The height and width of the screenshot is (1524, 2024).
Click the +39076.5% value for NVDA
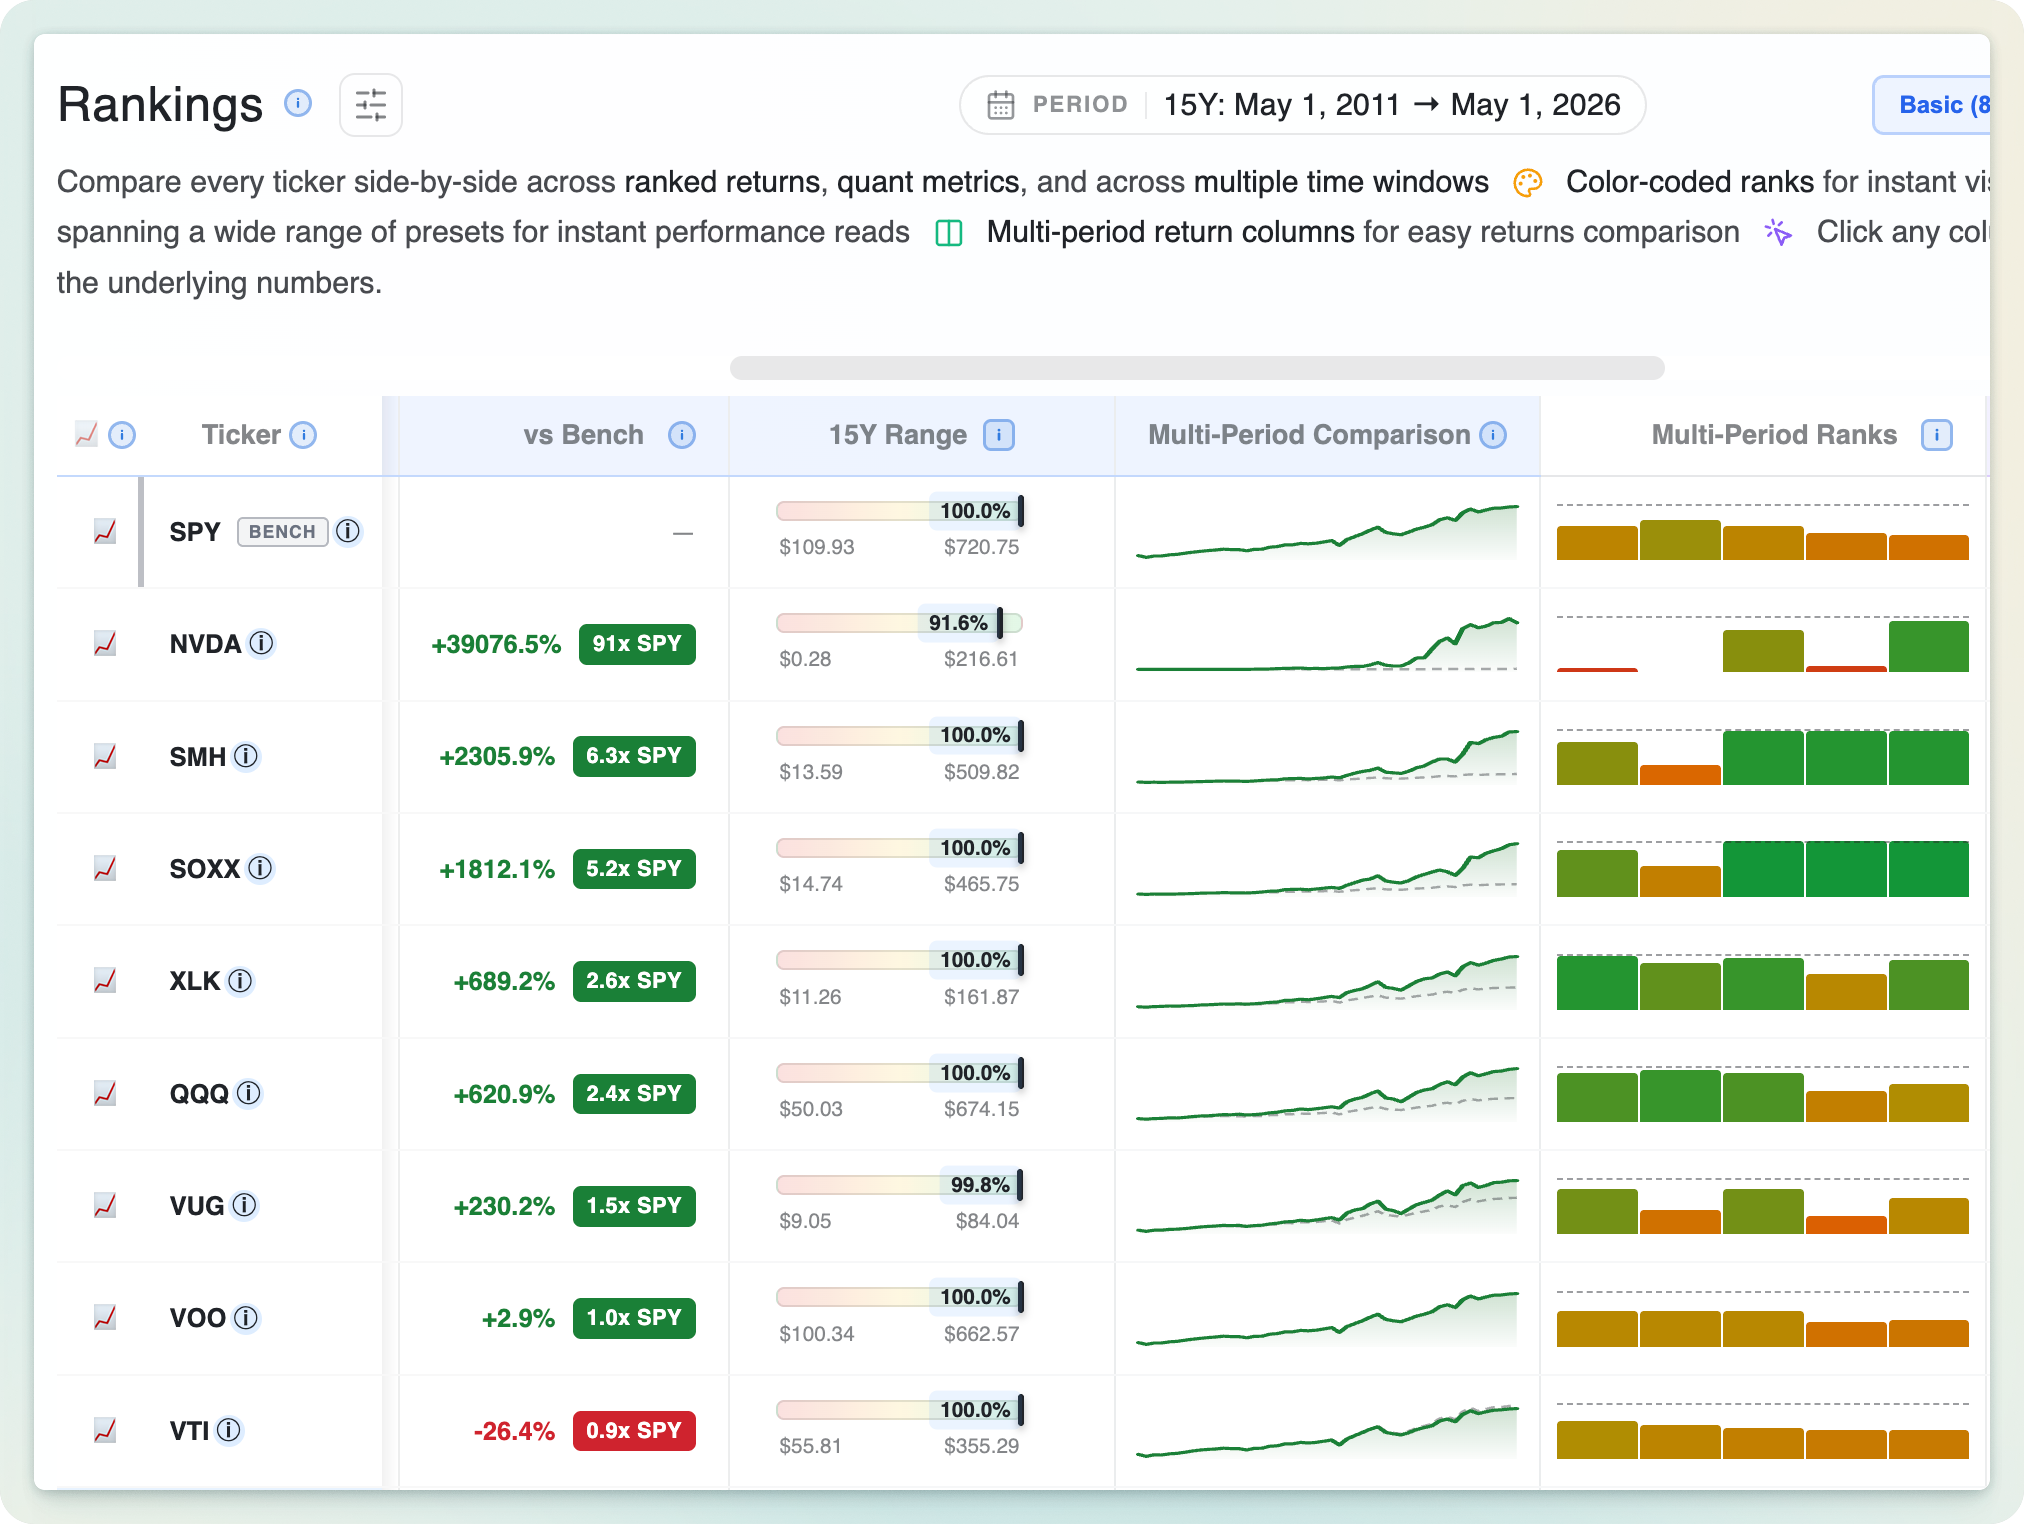pyautogui.click(x=496, y=645)
